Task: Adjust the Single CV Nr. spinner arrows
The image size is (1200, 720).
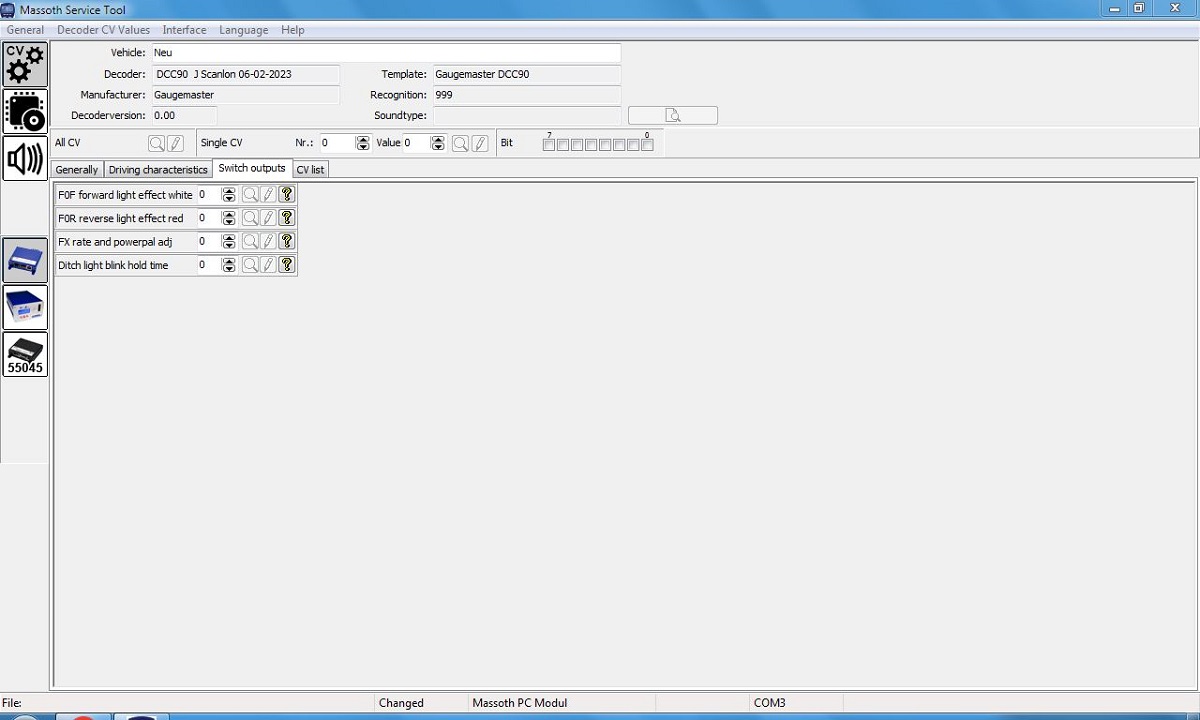Action: coord(363,143)
